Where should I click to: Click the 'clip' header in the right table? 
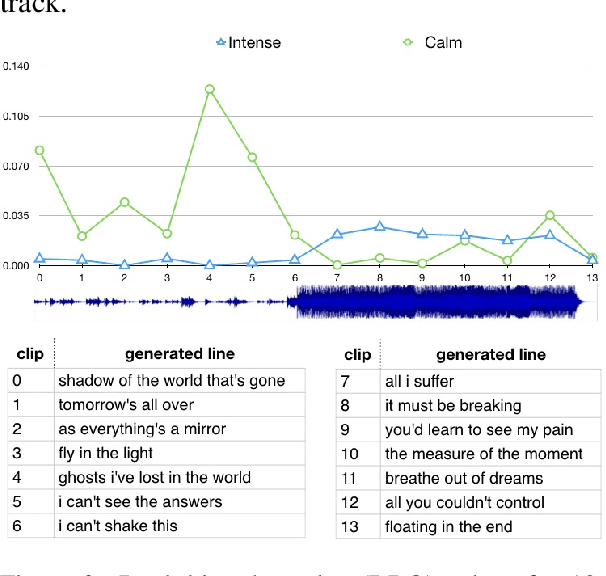(x=357, y=354)
